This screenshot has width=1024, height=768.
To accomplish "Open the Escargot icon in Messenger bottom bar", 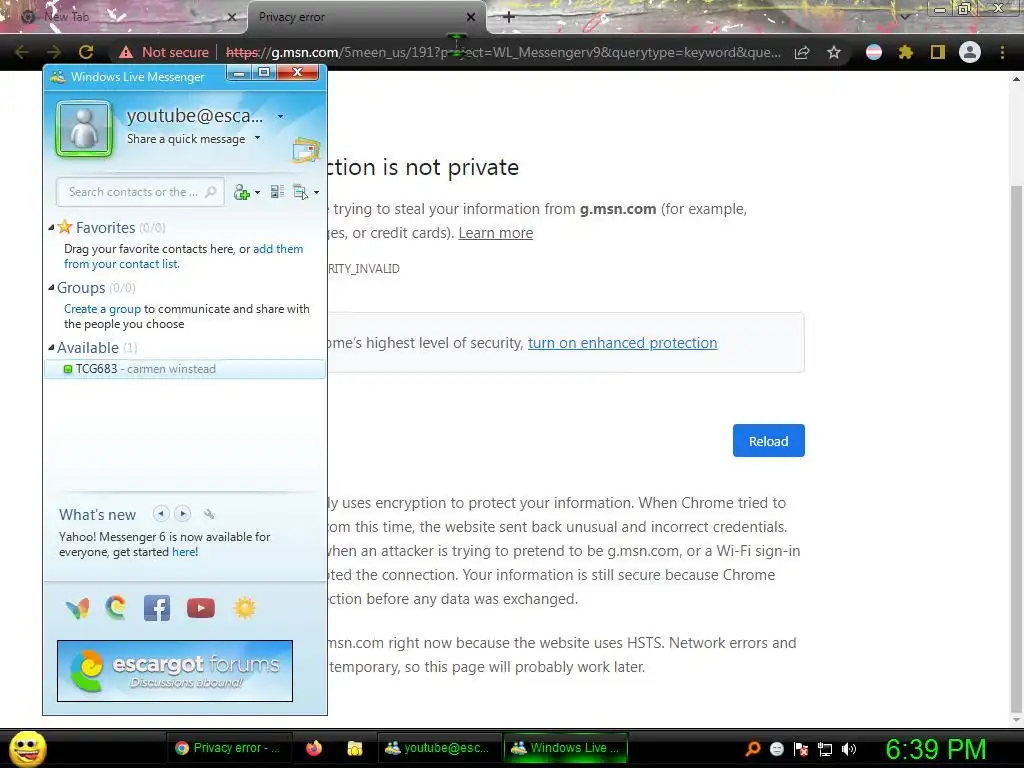I will click(116, 607).
